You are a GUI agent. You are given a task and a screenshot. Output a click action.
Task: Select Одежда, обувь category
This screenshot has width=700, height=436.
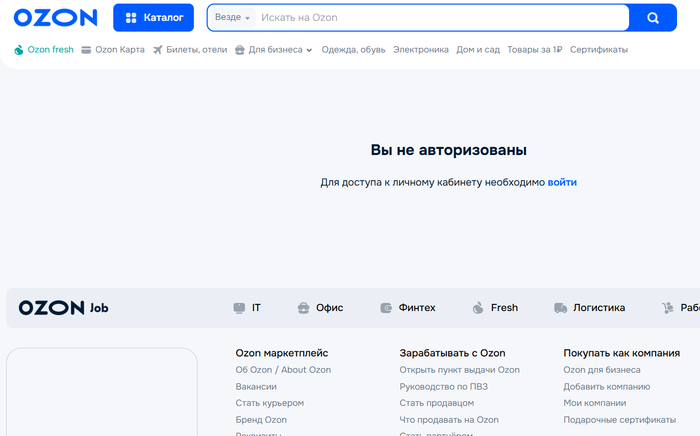pos(353,50)
